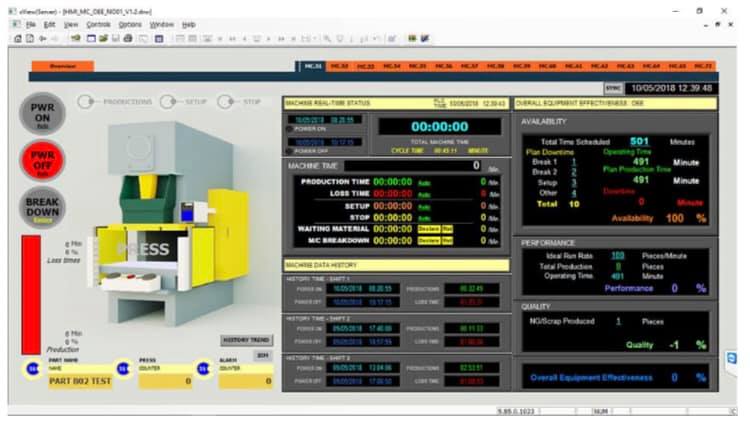Click the 00:00:00 total machine time display
Screen dimensions: 750x423
point(440,127)
